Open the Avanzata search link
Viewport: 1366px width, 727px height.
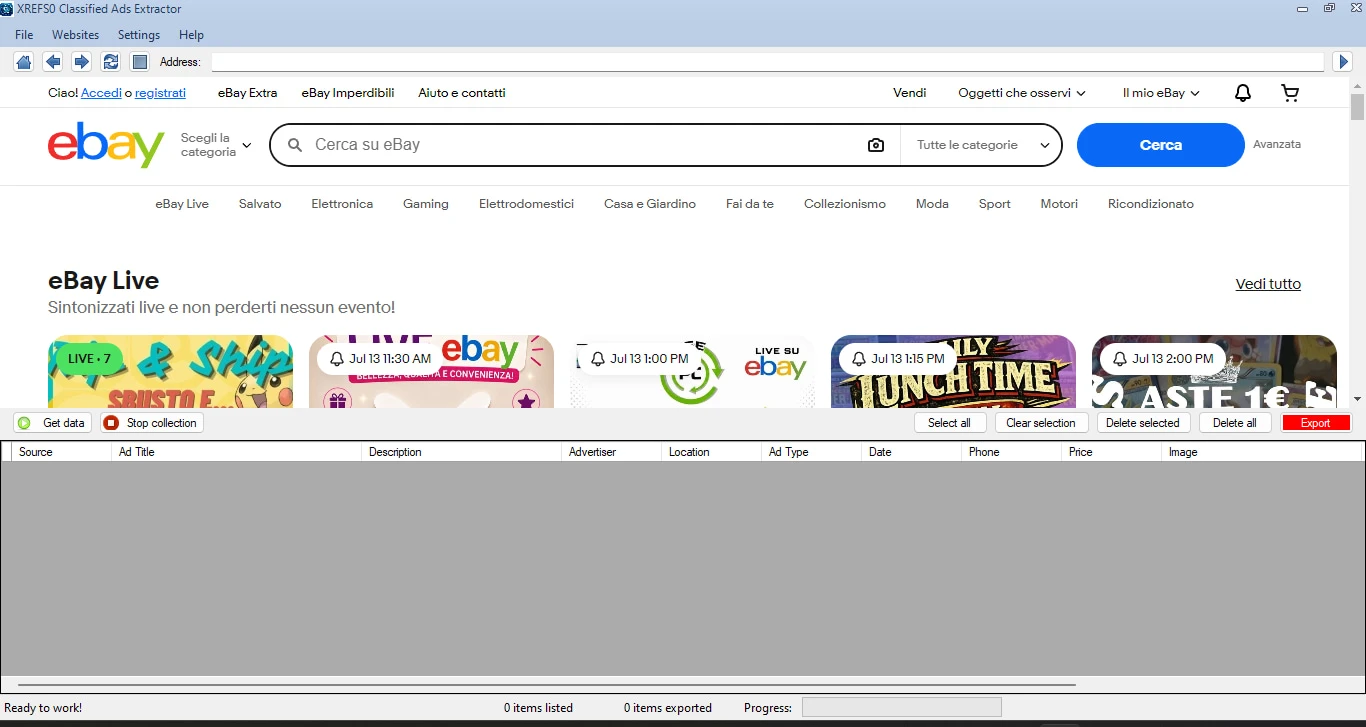[1277, 144]
